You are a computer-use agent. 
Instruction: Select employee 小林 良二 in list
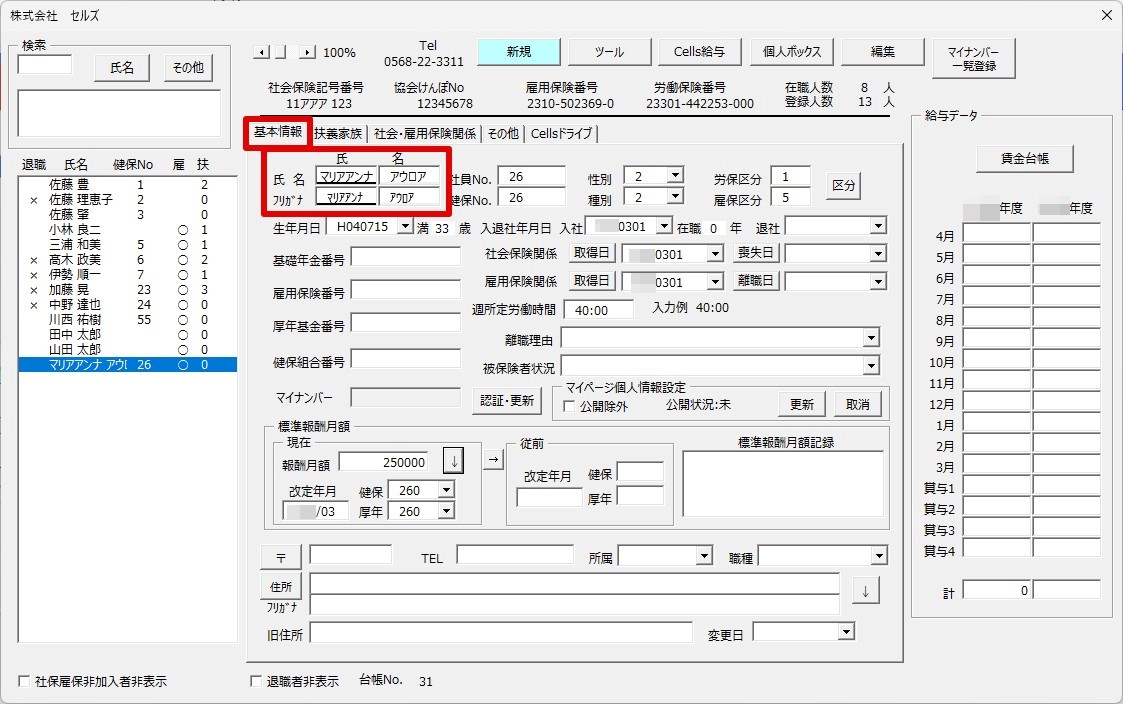coord(127,230)
